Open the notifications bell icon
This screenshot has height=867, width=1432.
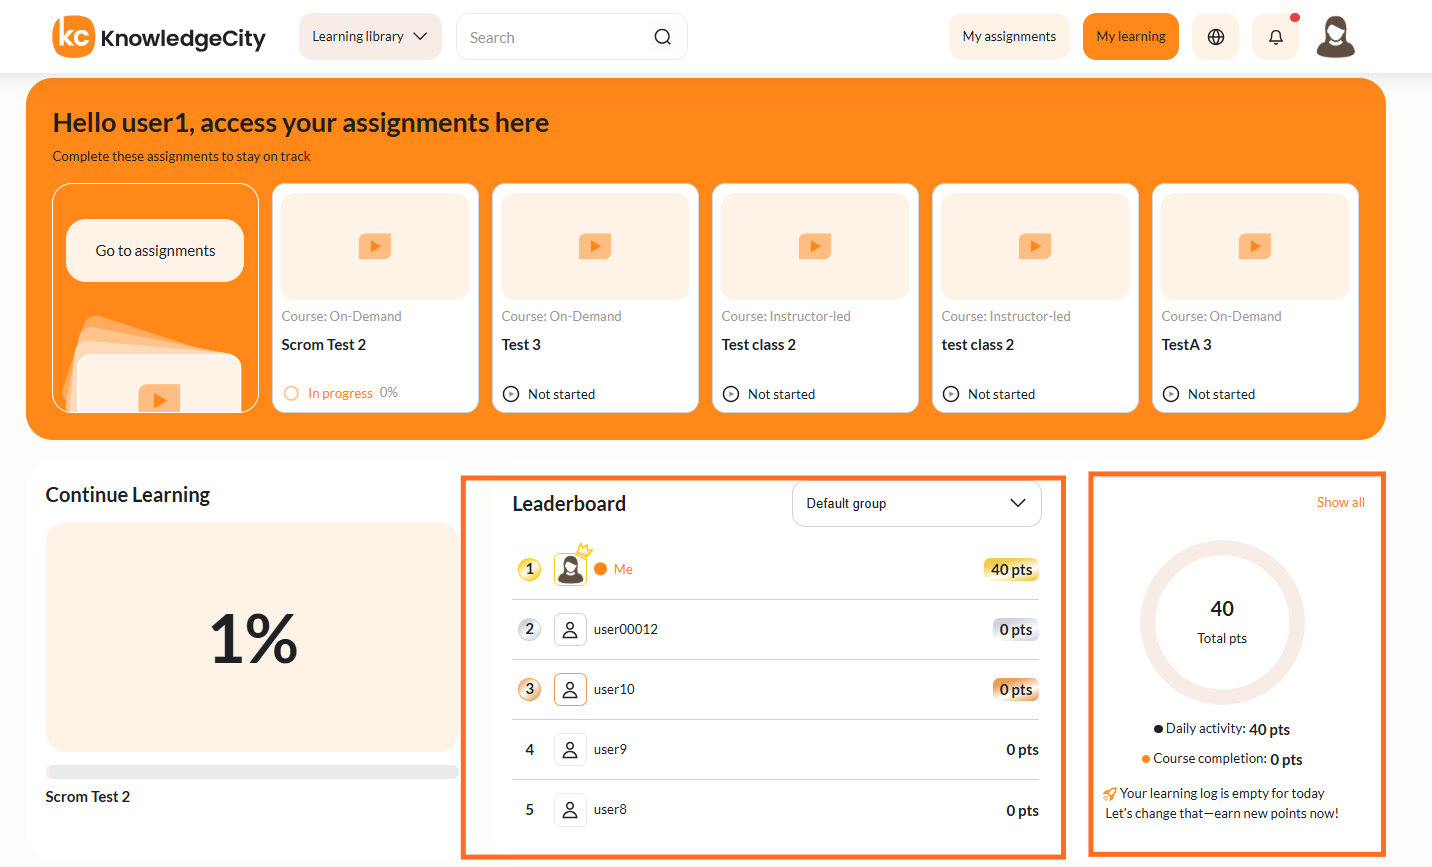click(1276, 37)
